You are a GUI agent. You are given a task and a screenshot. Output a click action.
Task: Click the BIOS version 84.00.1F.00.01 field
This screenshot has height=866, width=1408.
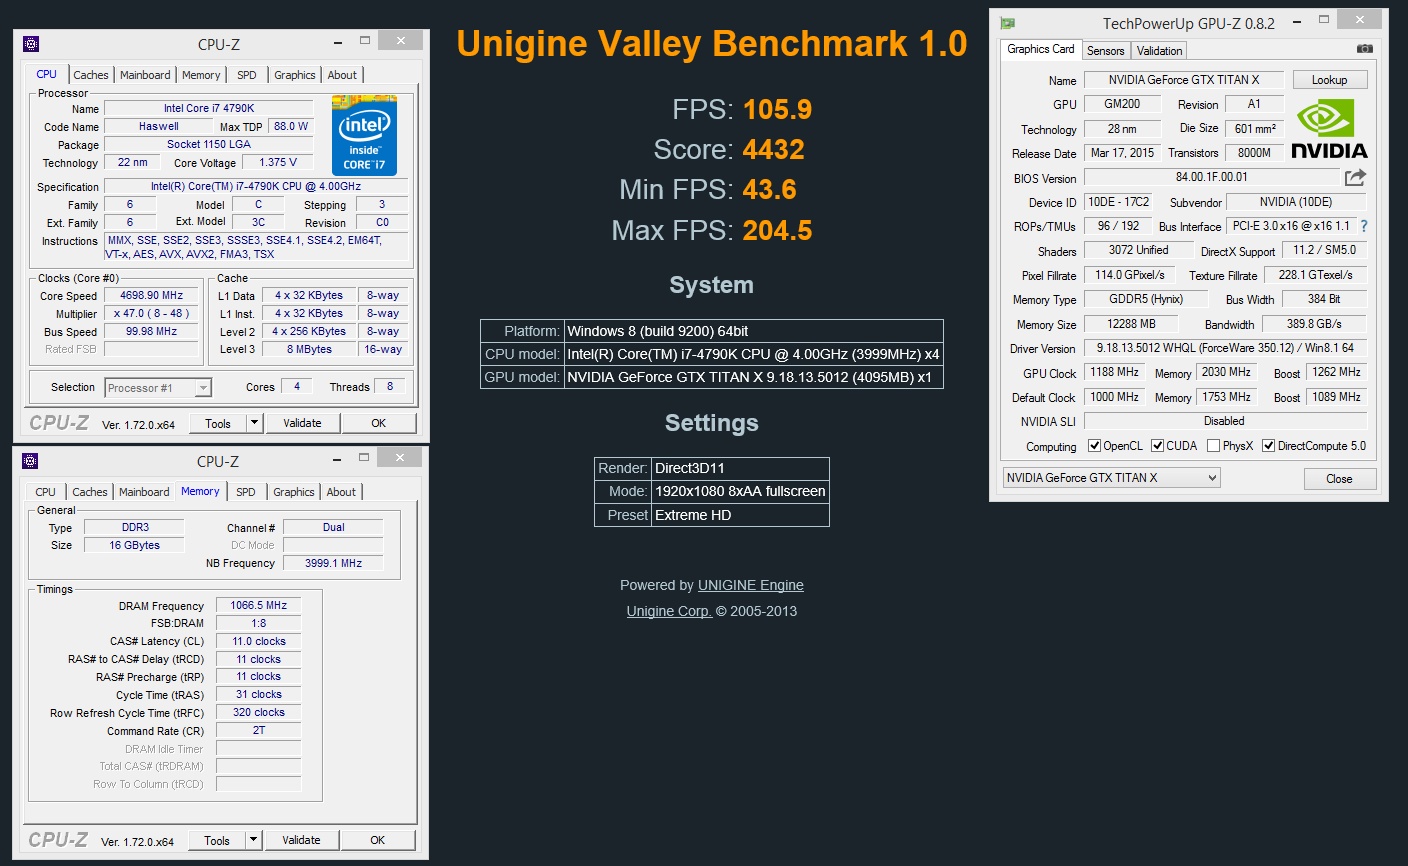tap(1212, 178)
